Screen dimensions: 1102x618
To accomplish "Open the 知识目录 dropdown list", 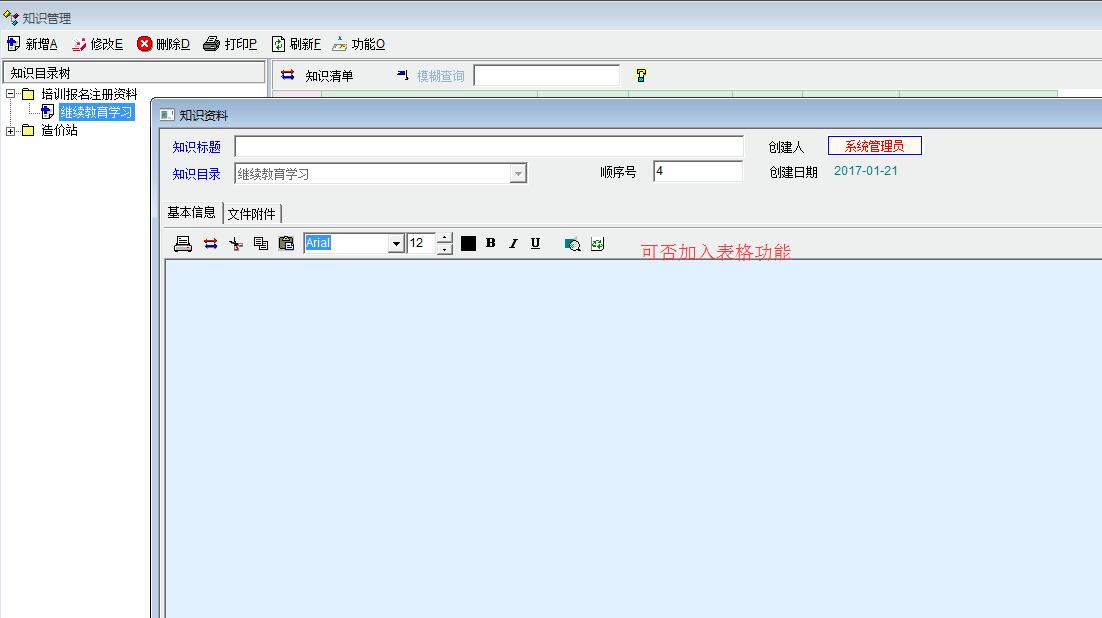I will [x=518, y=174].
